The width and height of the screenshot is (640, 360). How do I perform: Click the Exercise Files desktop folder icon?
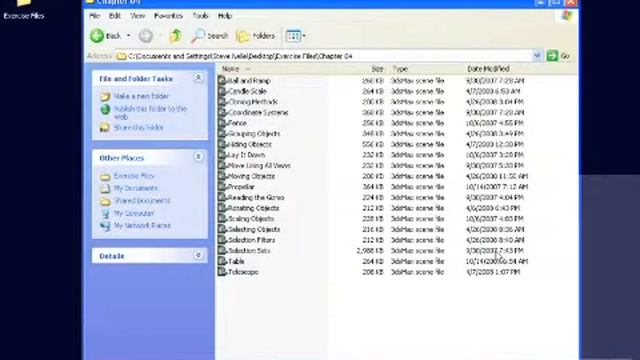[24, 3]
